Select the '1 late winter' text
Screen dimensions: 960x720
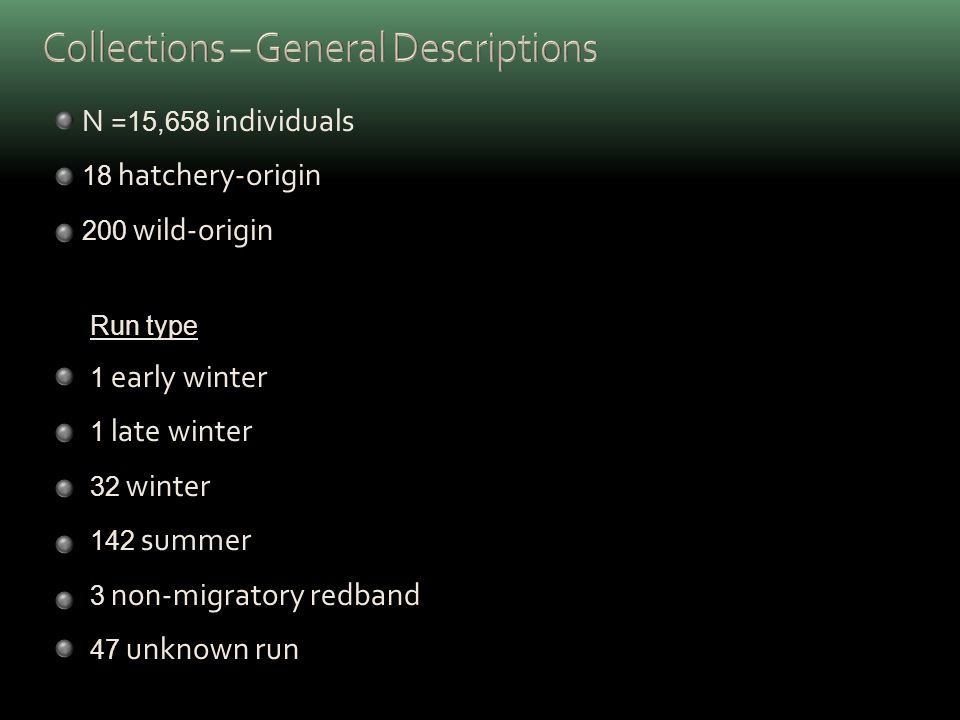point(171,432)
